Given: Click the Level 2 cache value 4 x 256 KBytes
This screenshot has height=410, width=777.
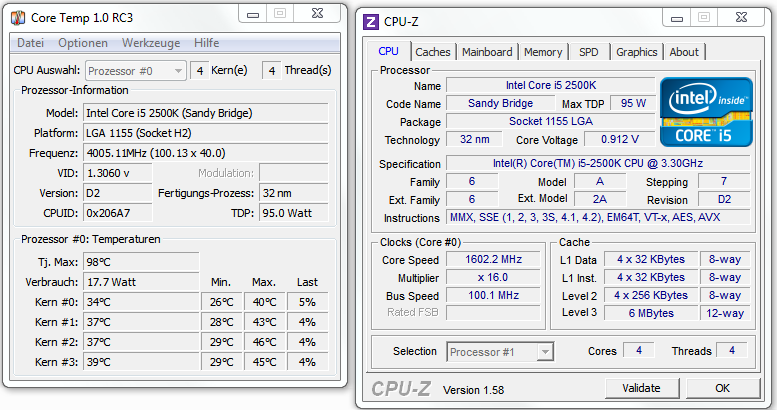Looking at the screenshot, I should pos(651,295).
